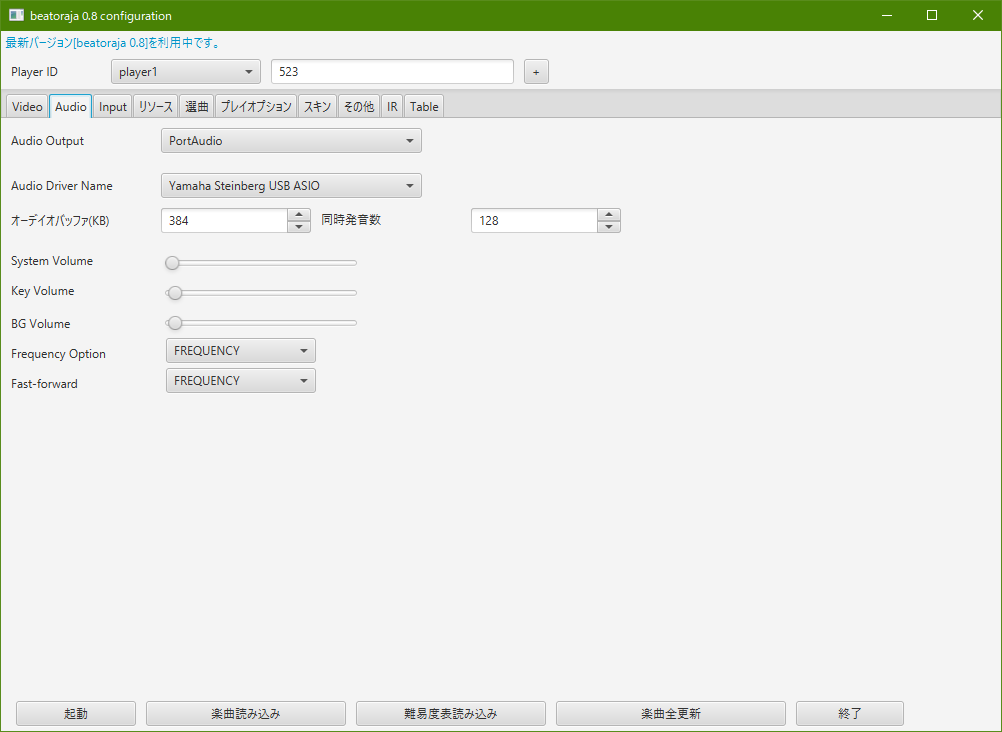This screenshot has width=1002, height=732.
Task: Click the 同時発音数 field showing 128
Action: click(534, 221)
